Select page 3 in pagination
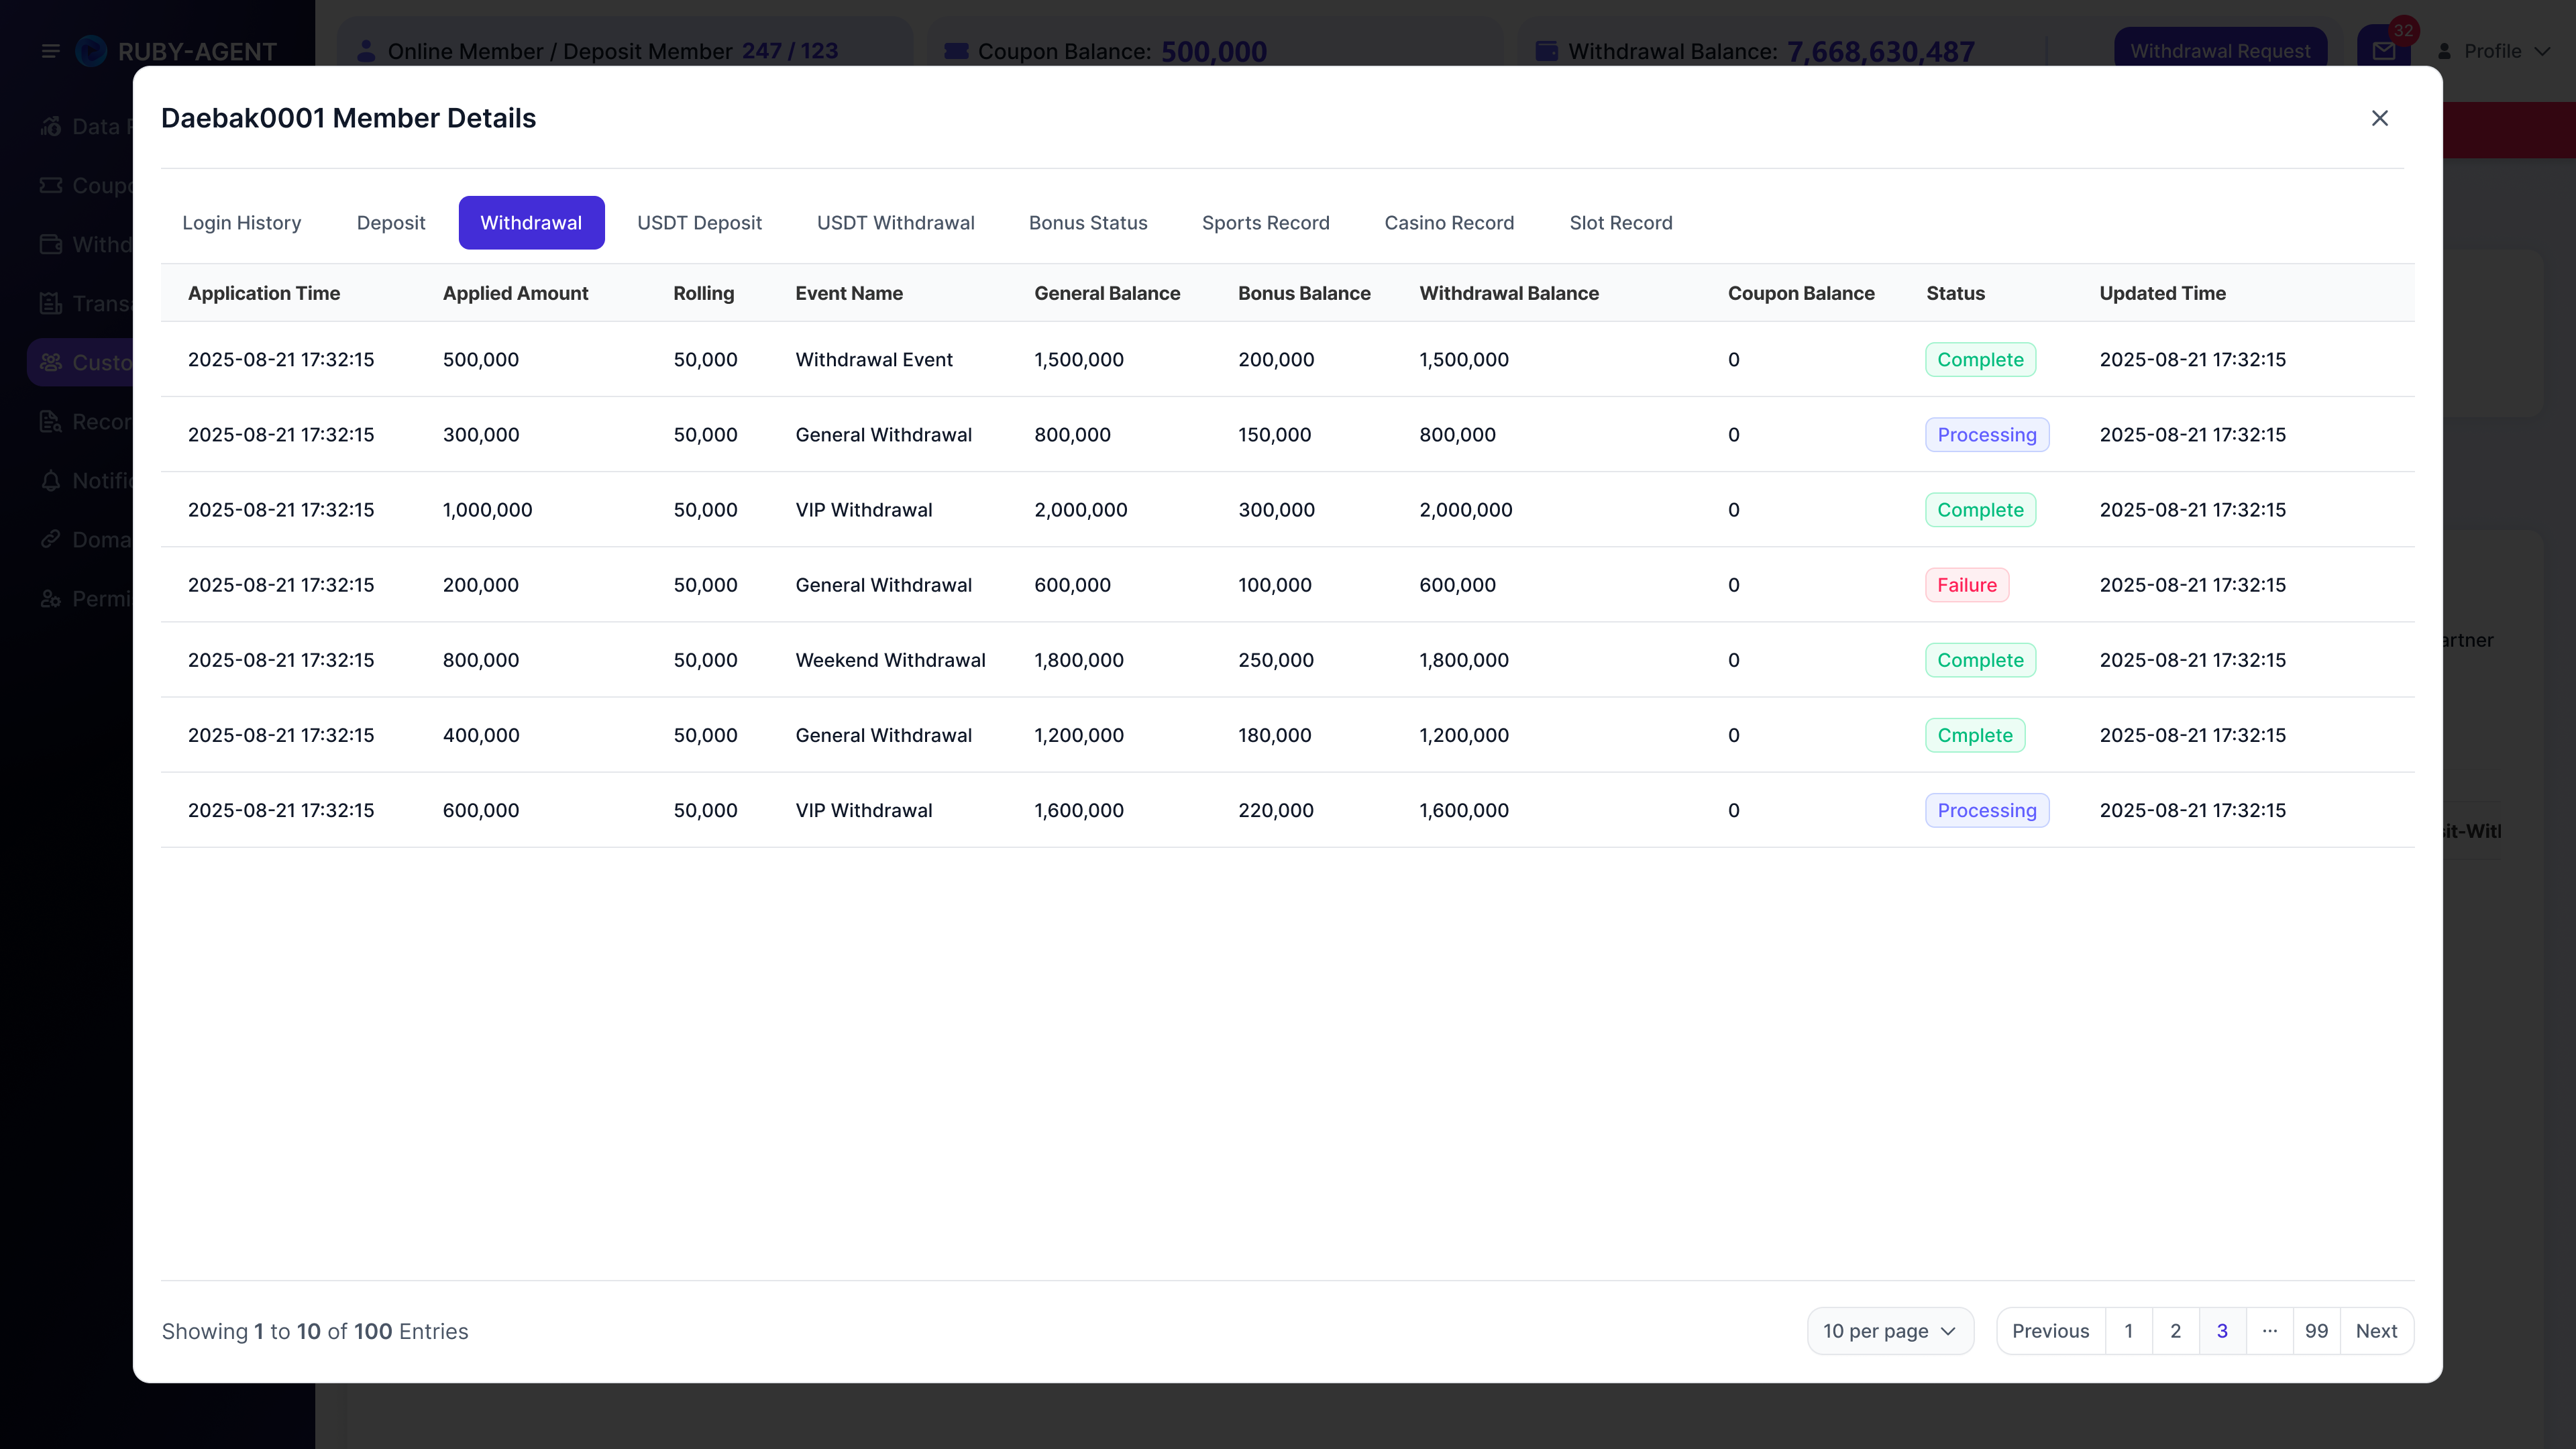The width and height of the screenshot is (2576, 1449). 2222,1331
